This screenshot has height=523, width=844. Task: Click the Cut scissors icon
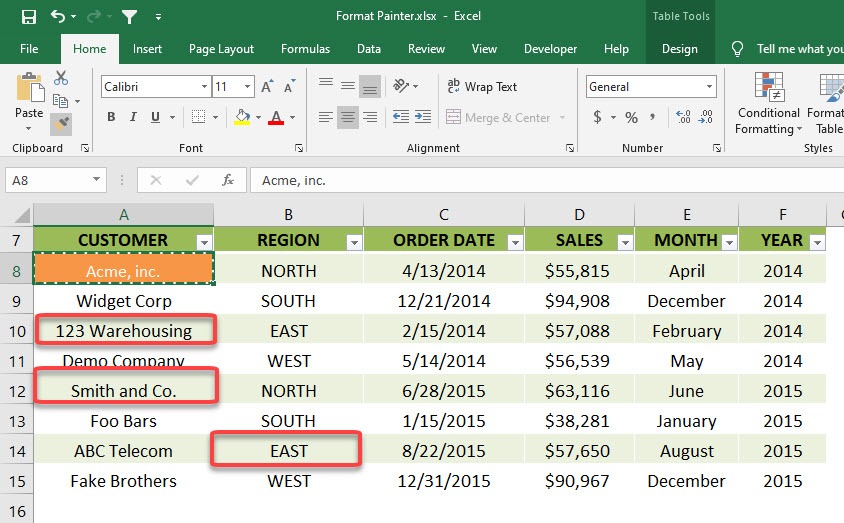[x=61, y=78]
